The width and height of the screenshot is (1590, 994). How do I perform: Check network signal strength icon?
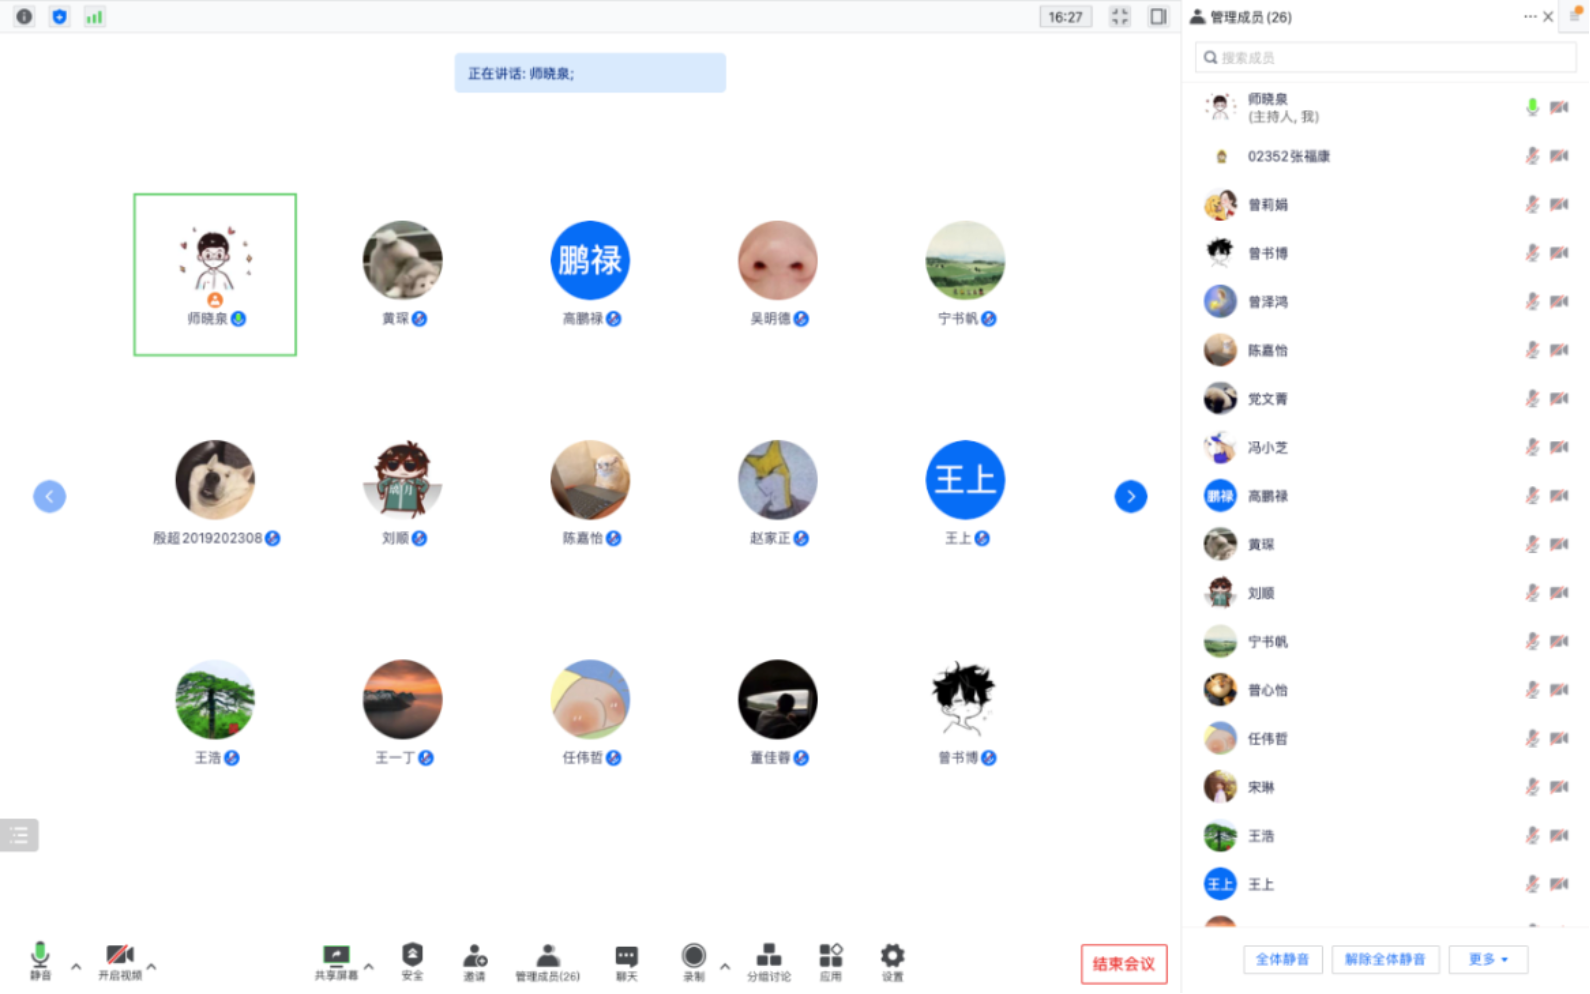tap(94, 17)
